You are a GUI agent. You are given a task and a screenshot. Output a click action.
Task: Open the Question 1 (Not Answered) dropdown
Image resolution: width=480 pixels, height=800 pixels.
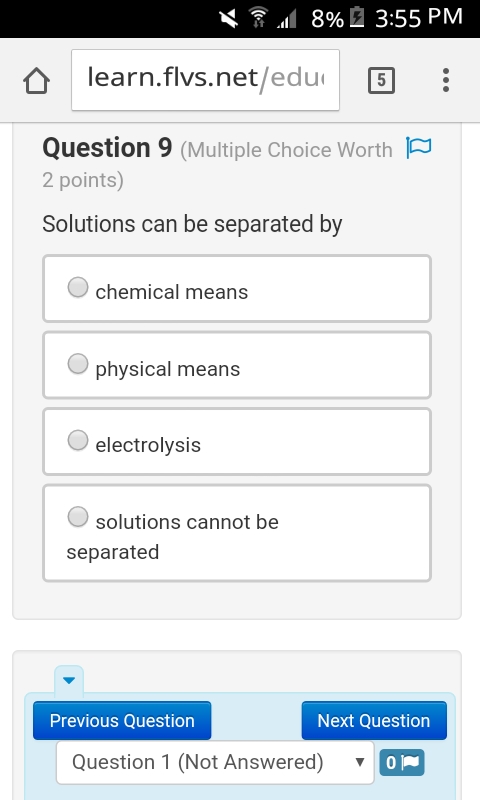215,763
